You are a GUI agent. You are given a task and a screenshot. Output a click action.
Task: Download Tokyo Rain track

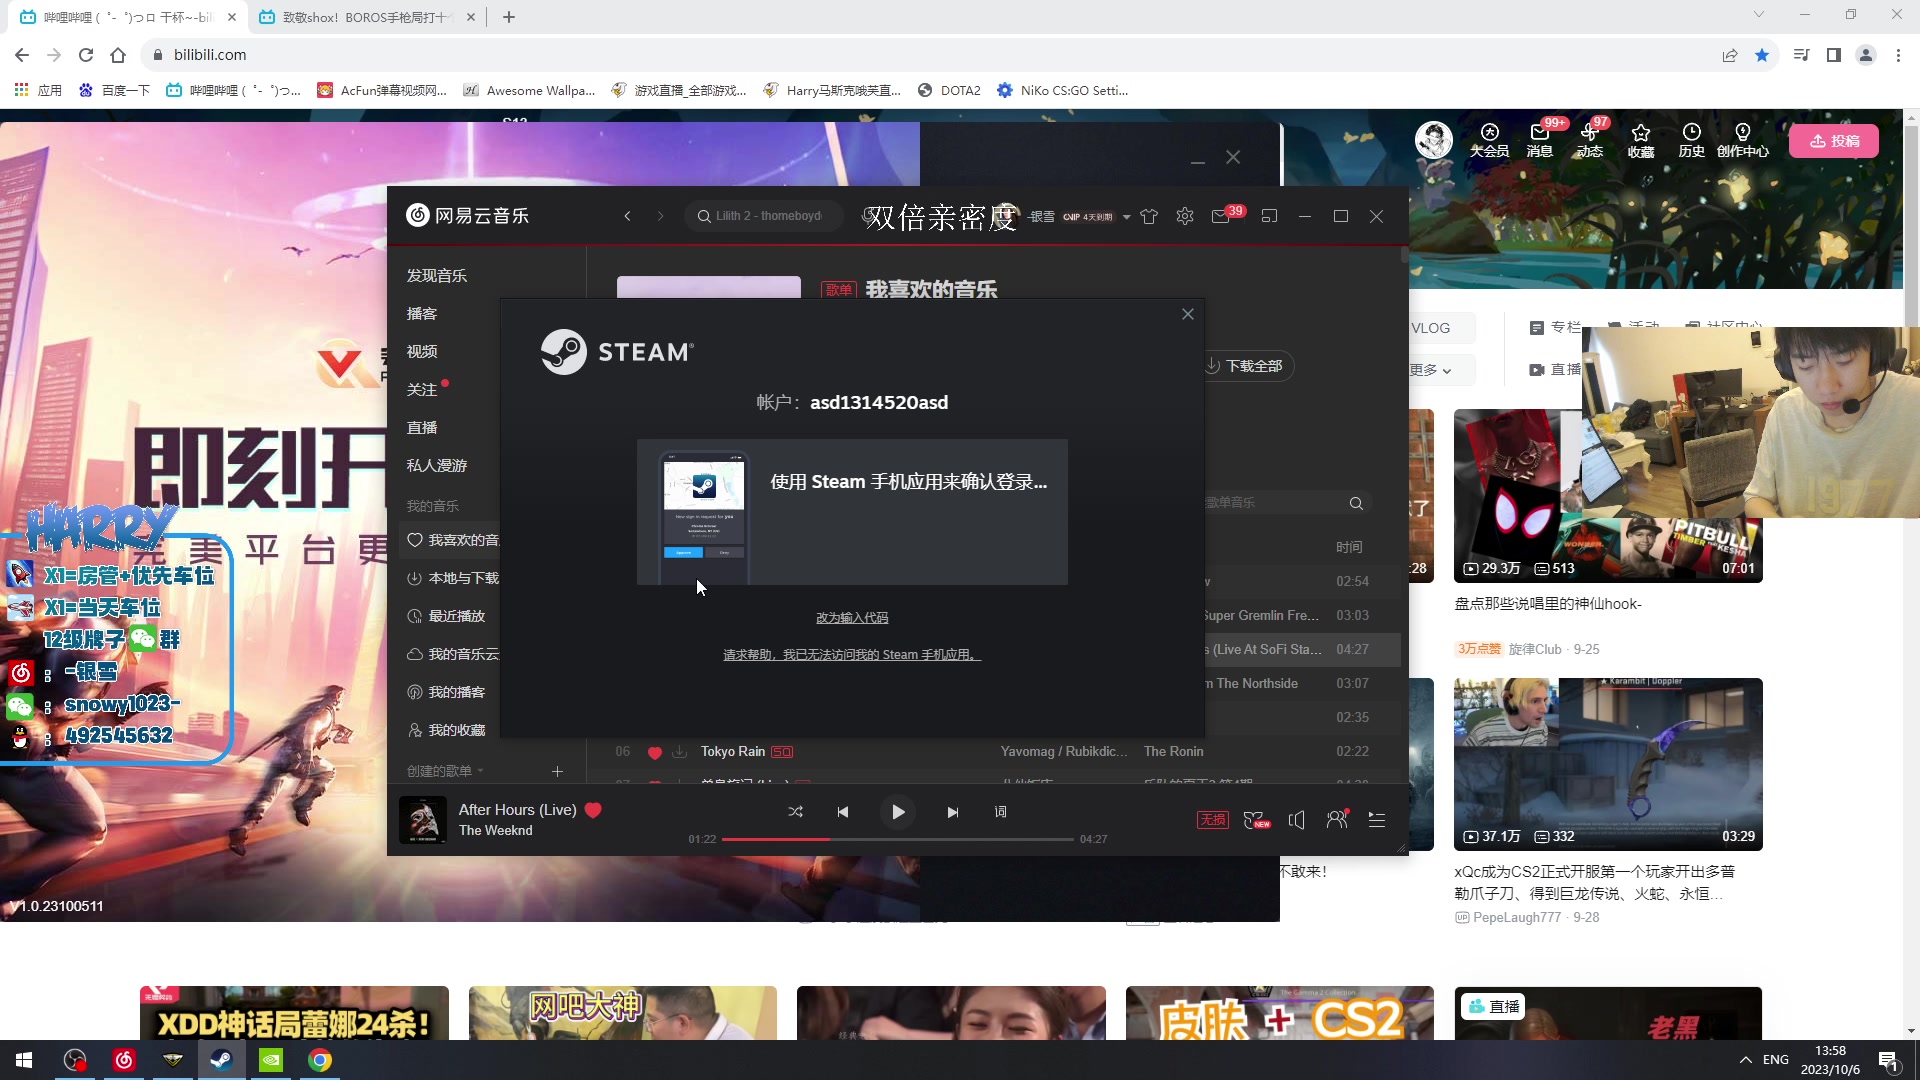pos(680,752)
